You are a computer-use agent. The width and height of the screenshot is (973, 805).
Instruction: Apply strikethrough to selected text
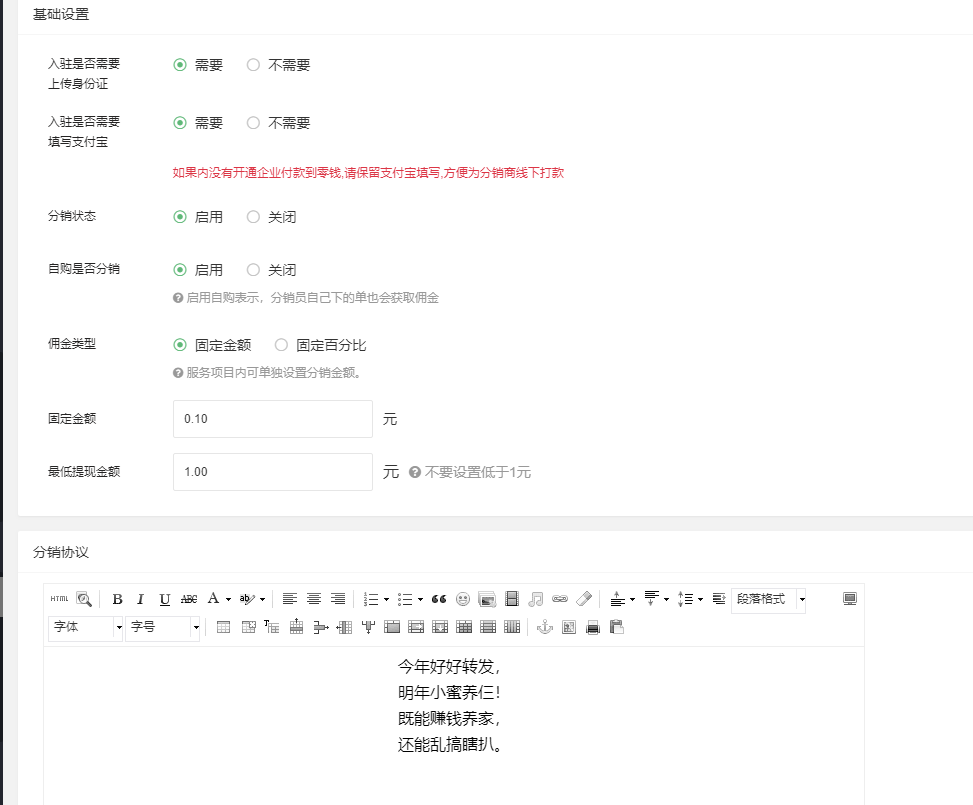coord(189,599)
